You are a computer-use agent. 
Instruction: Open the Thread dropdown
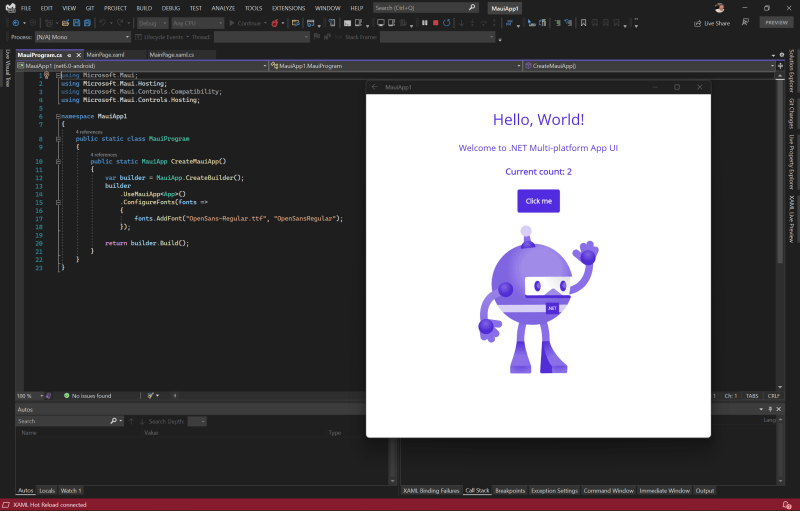tap(262, 37)
